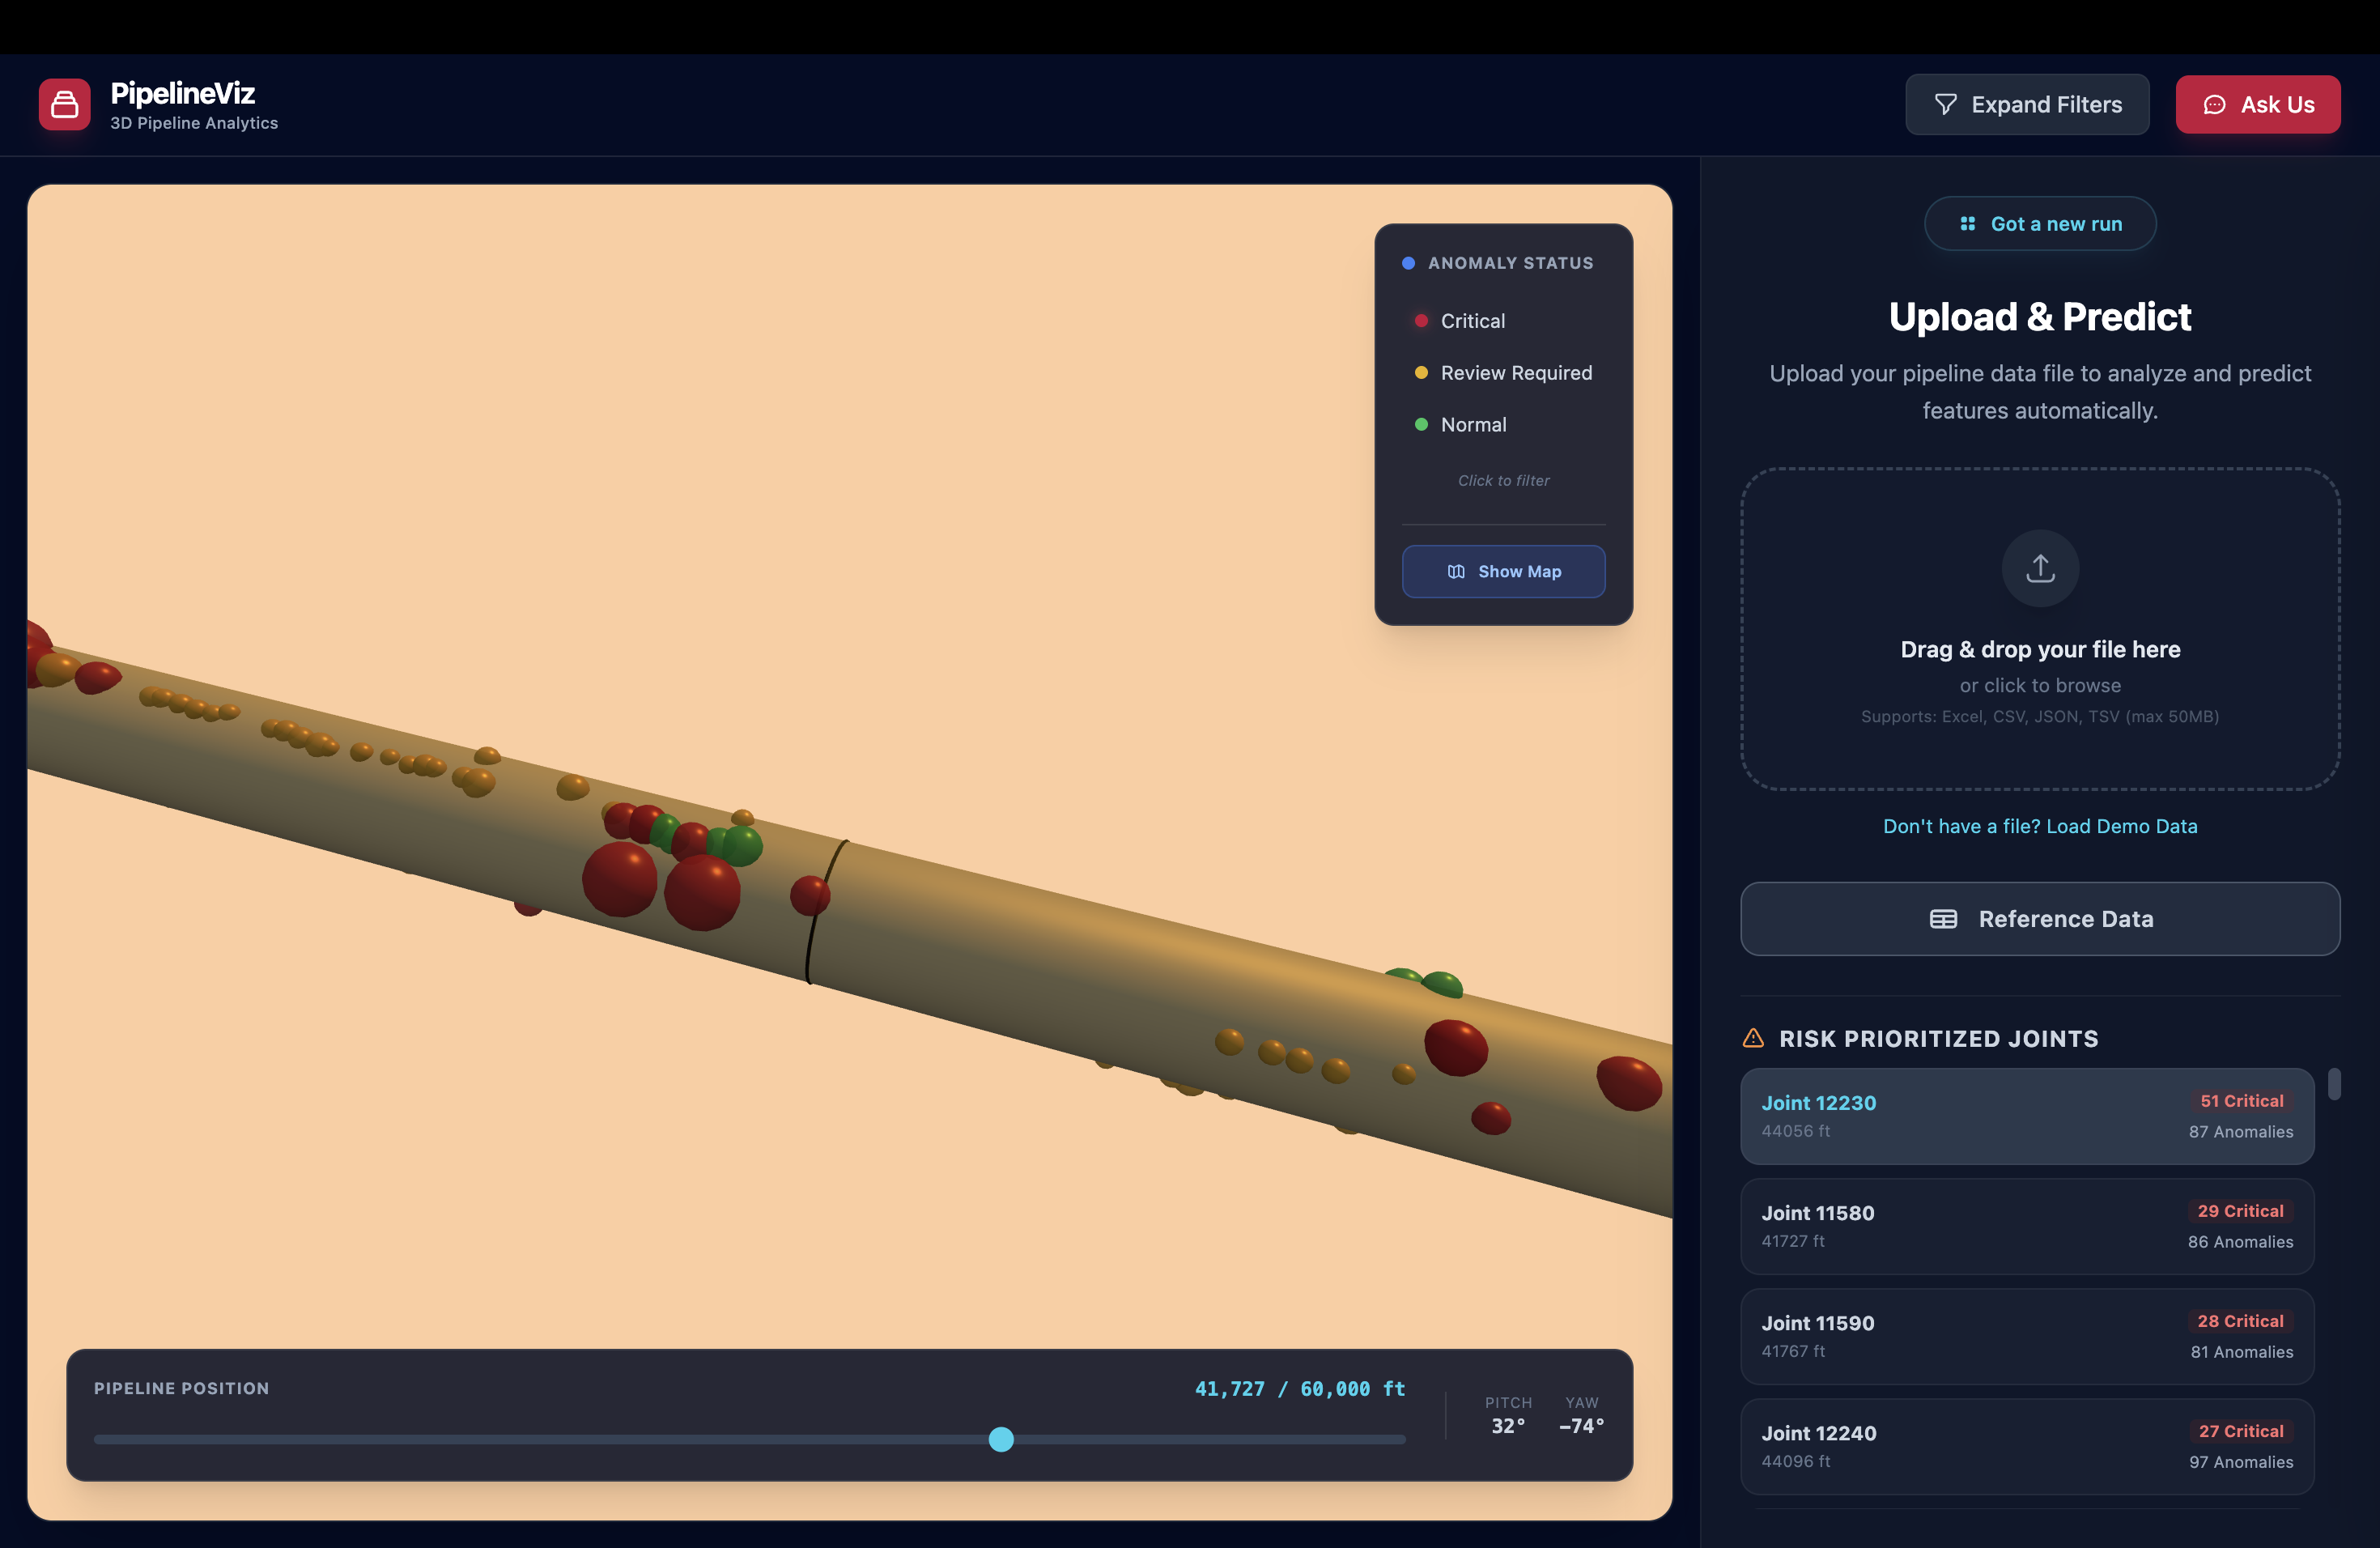Click the pipeline position slider handle
Image resolution: width=2380 pixels, height=1548 pixels.
pos(1001,1439)
